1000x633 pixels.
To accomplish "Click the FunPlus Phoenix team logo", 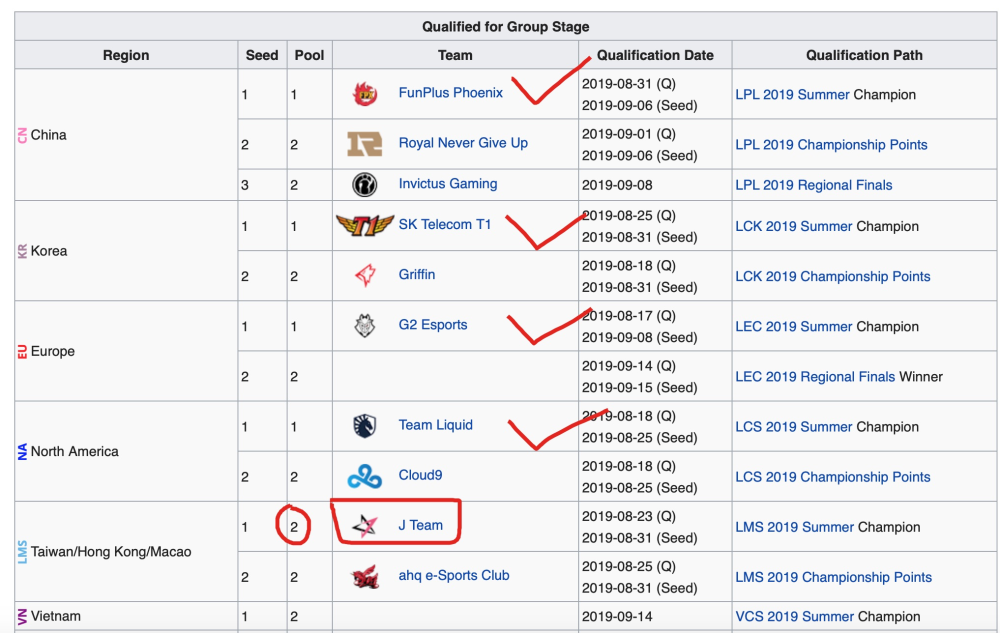I will [x=365, y=94].
